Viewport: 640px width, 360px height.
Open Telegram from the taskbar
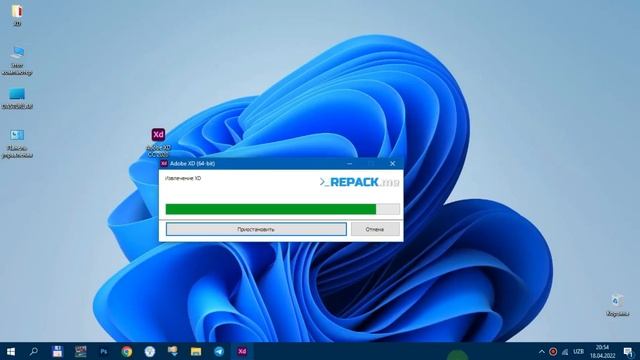[x=219, y=351]
